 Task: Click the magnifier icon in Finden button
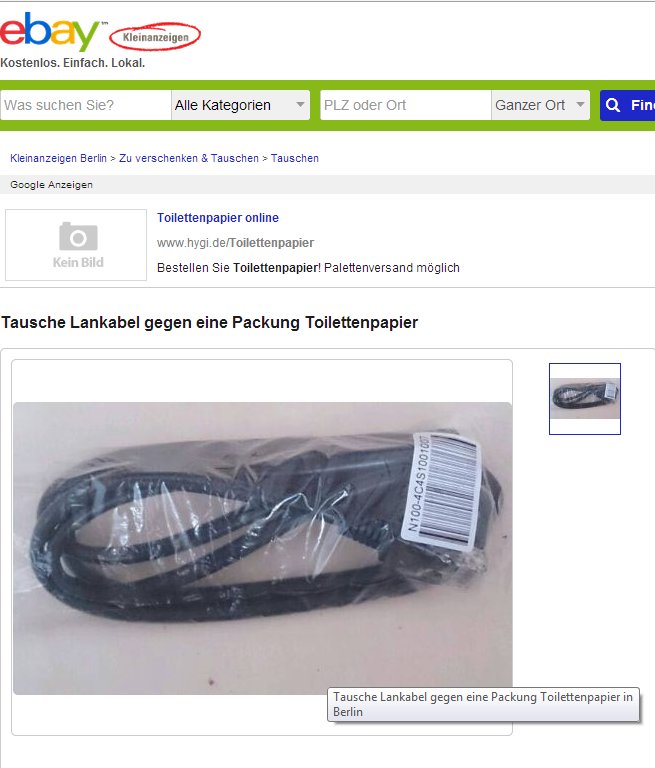pyautogui.click(x=613, y=105)
